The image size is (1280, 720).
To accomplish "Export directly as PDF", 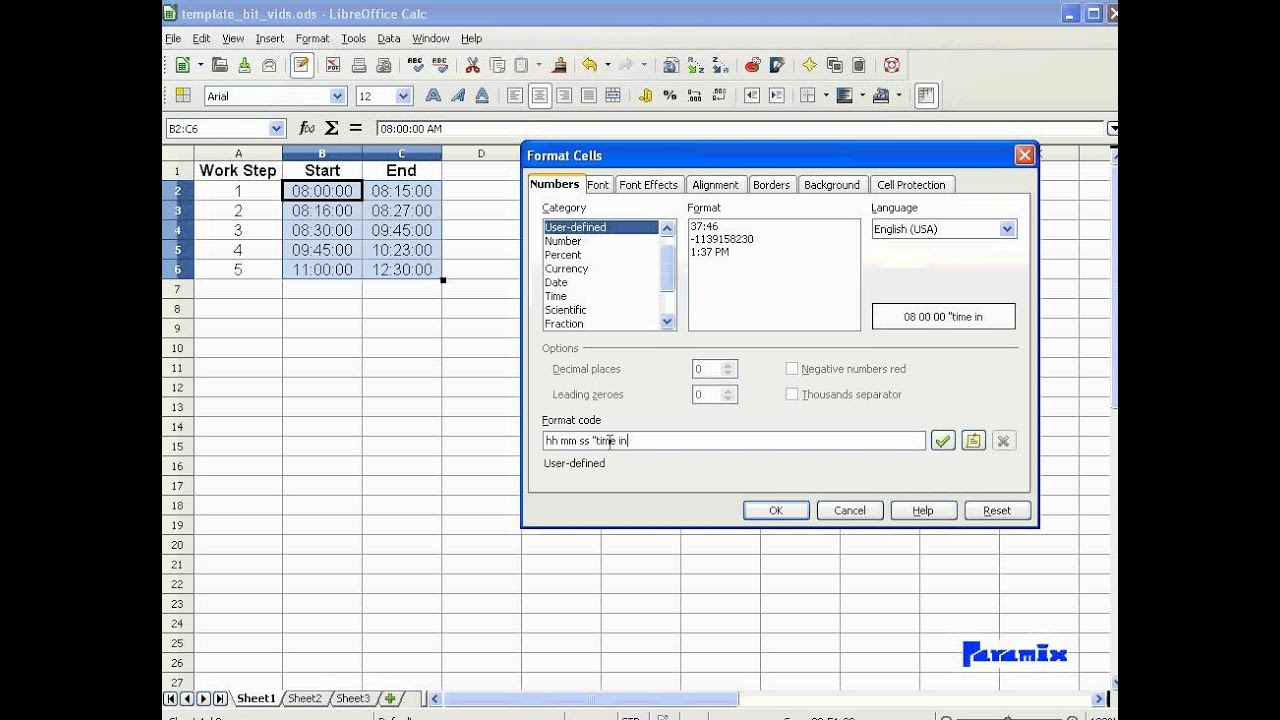I will [333, 65].
